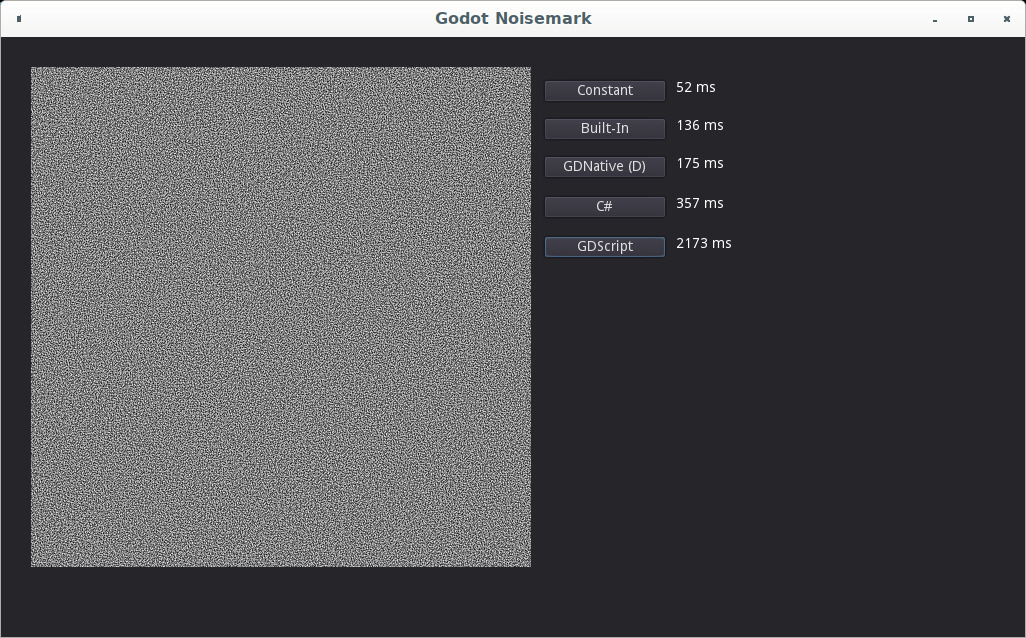The height and width of the screenshot is (638, 1026).
Task: Click the 136 ms result label
Action: tap(700, 125)
